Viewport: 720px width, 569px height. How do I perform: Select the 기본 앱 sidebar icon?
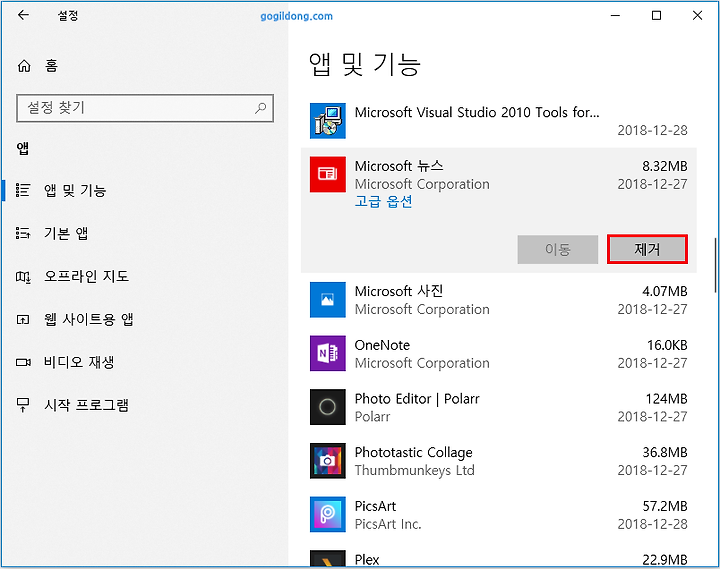(23, 233)
